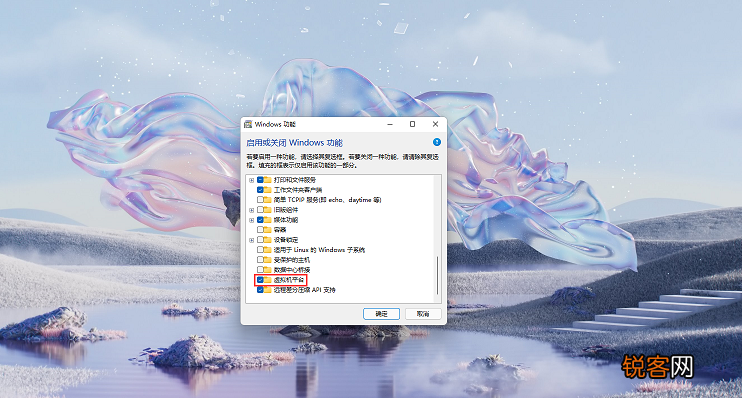Click the folder icon beside 打印和文件服务
Image resolution: width=742 pixels, height=398 pixels.
click(x=268, y=180)
